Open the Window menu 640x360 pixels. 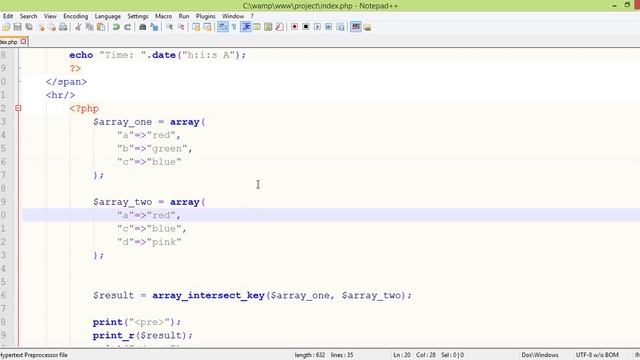[233, 16]
